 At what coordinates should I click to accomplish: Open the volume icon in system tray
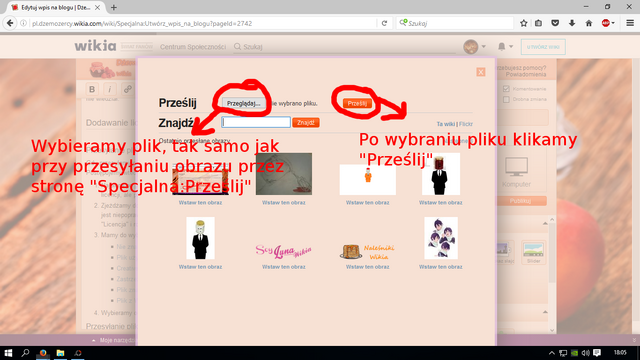pyautogui.click(x=586, y=353)
